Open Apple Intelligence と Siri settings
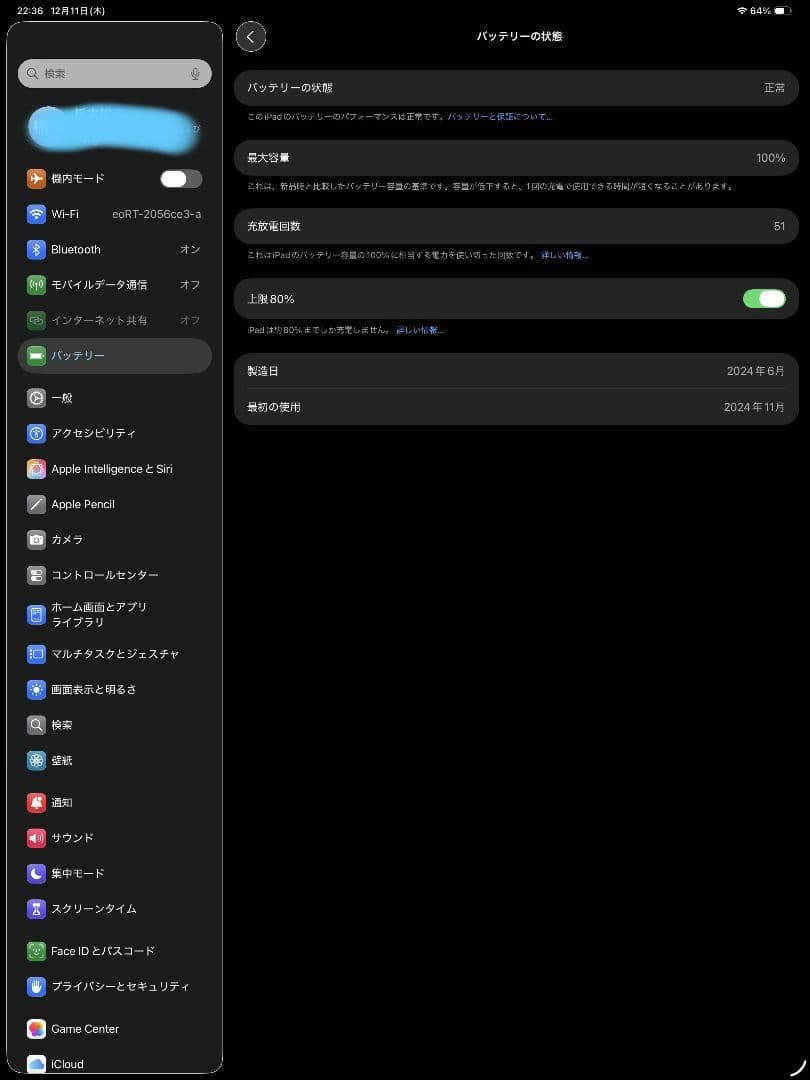 pyautogui.click(x=36, y=468)
